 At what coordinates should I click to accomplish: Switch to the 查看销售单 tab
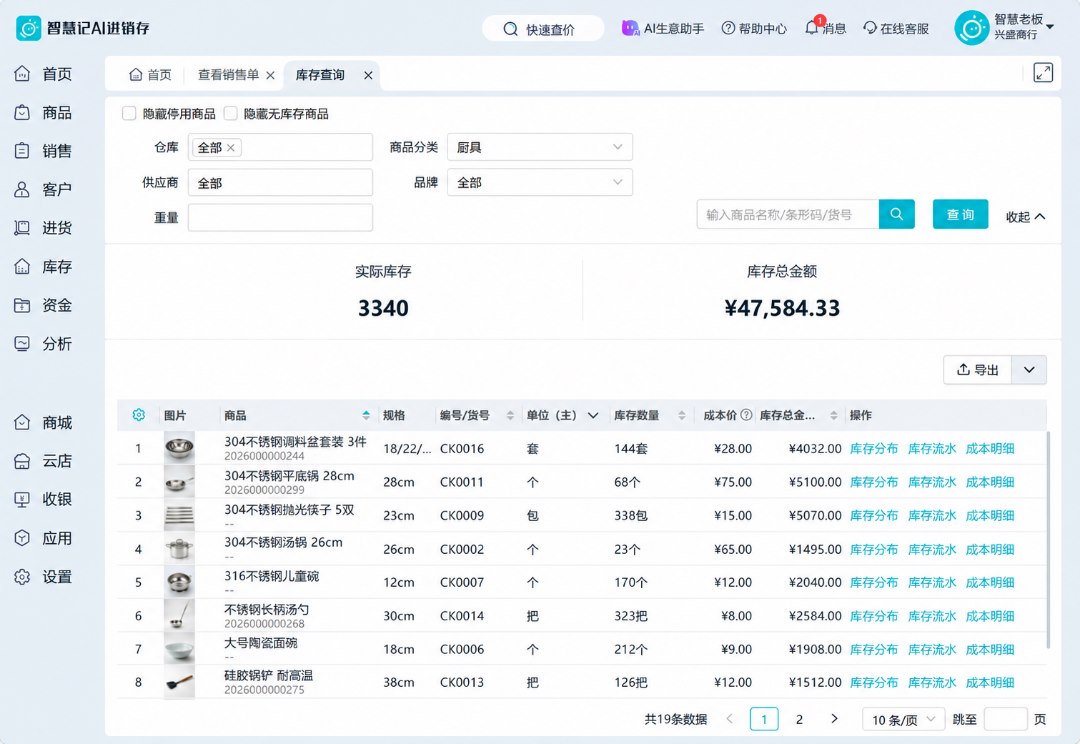228,74
